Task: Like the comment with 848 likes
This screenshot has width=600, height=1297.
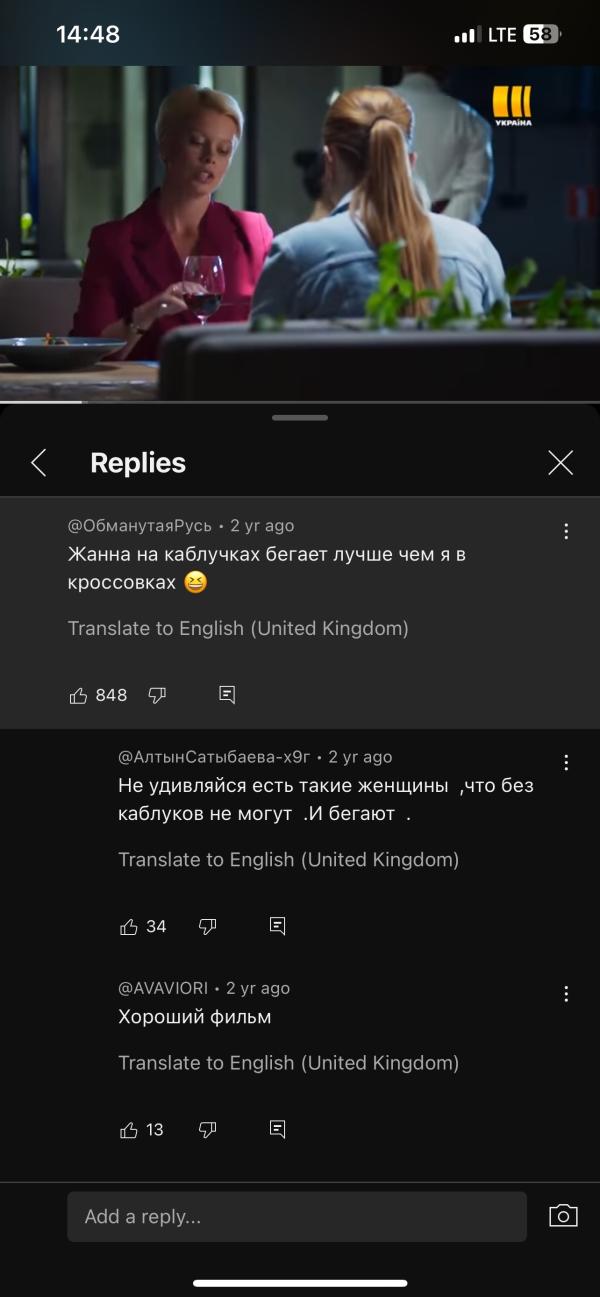Action: [x=79, y=695]
